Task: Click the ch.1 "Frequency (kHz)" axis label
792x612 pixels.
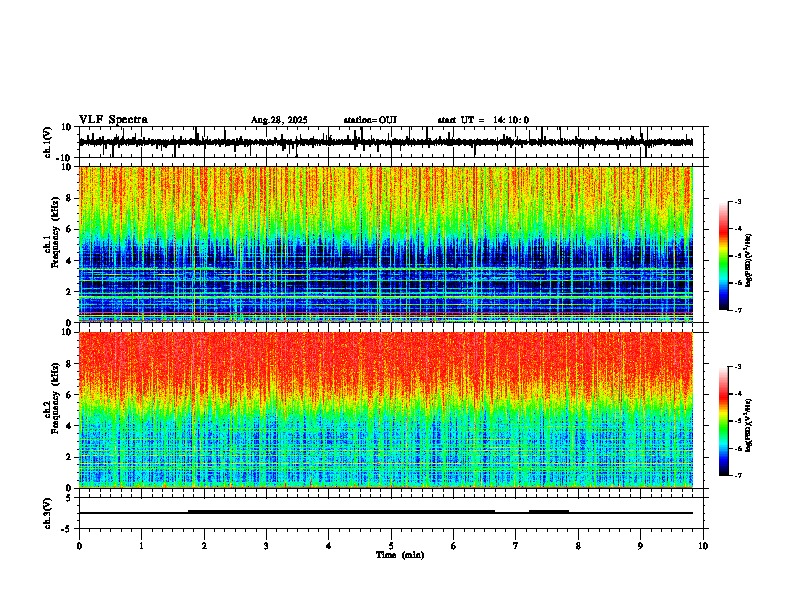Action: 55,233
